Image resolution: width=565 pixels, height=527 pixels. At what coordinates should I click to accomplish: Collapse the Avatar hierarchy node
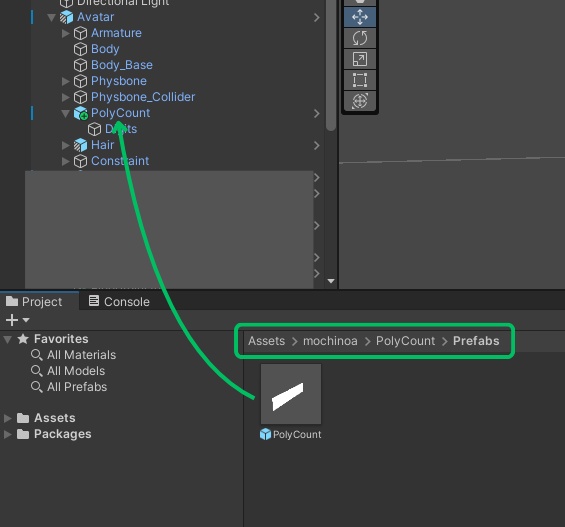[x=52, y=17]
